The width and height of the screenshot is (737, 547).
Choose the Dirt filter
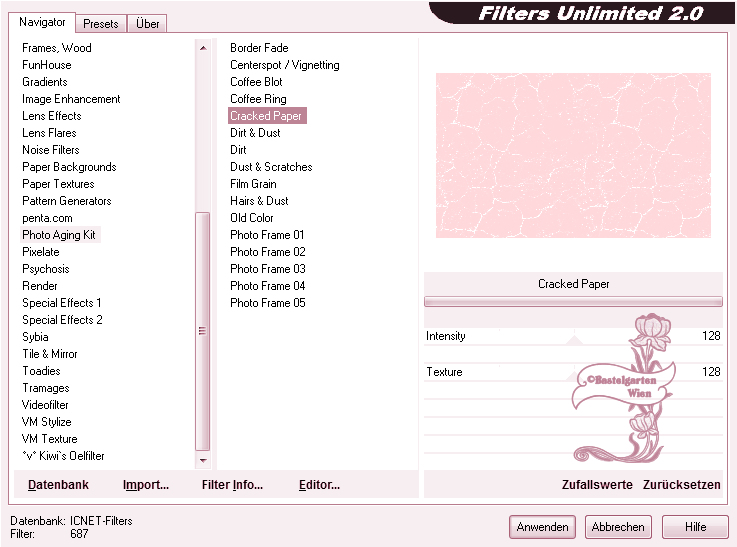point(238,150)
